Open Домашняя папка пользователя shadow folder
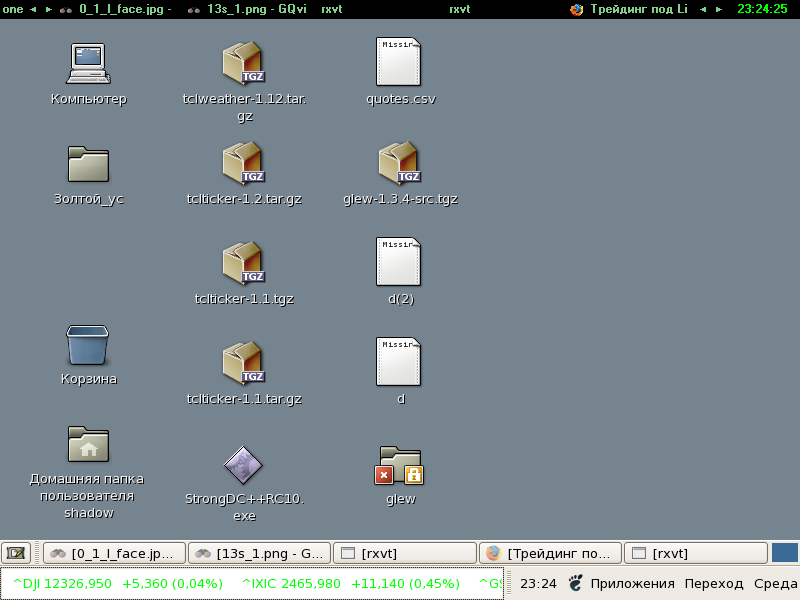 (x=88, y=444)
